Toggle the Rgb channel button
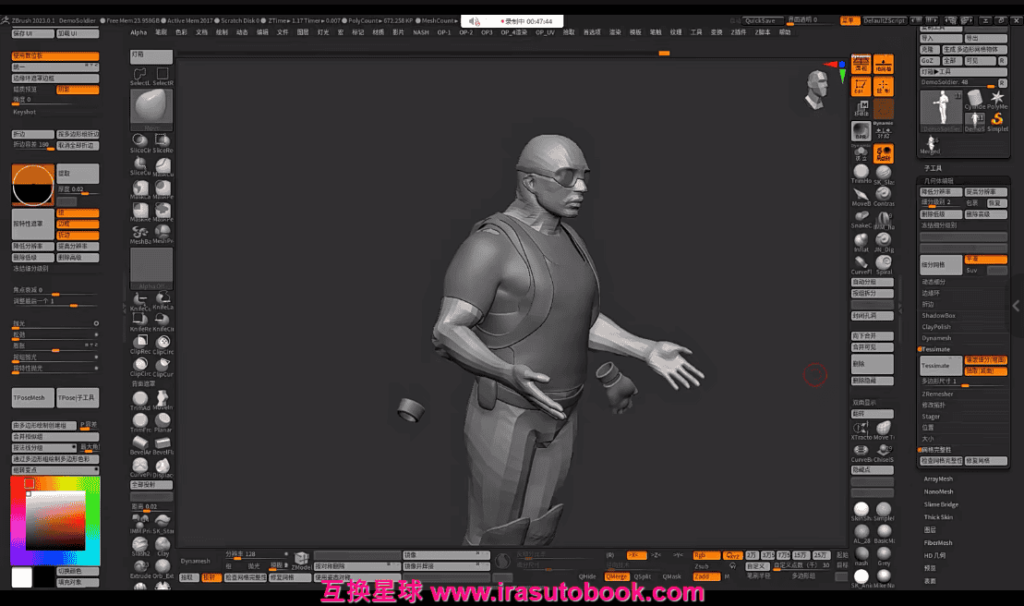The width and height of the screenshot is (1024, 606). point(705,555)
